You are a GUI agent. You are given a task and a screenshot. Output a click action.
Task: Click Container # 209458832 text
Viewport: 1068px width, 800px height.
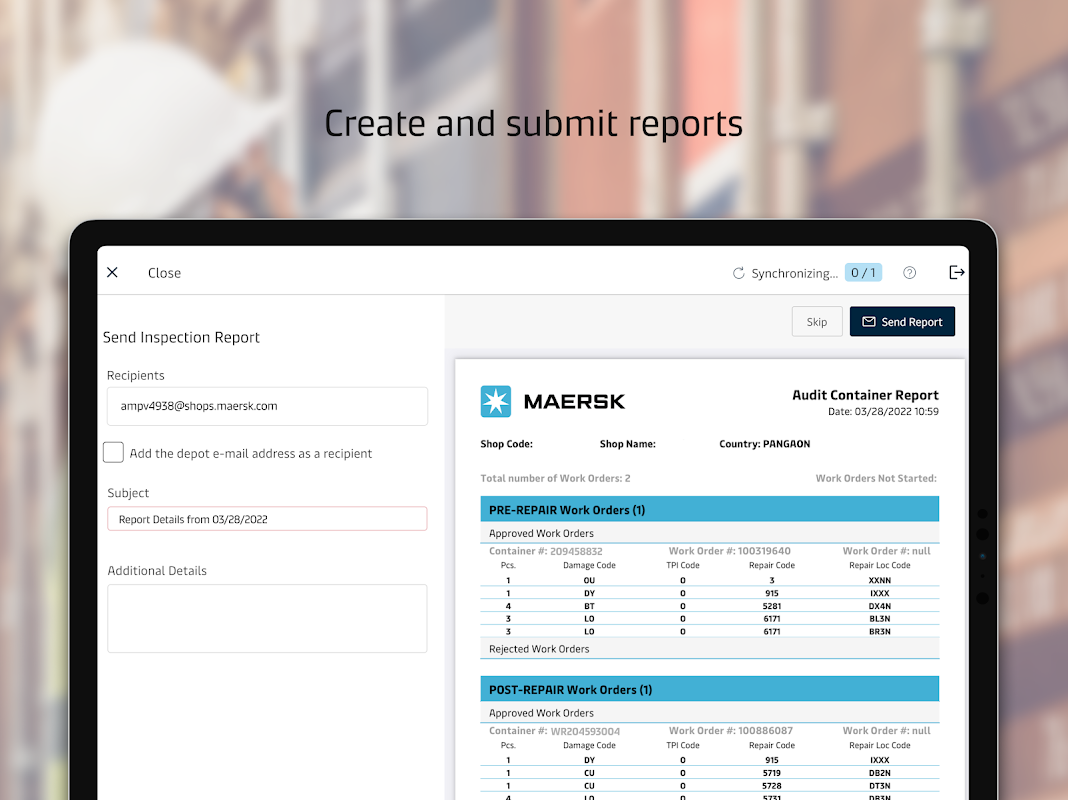click(x=546, y=551)
